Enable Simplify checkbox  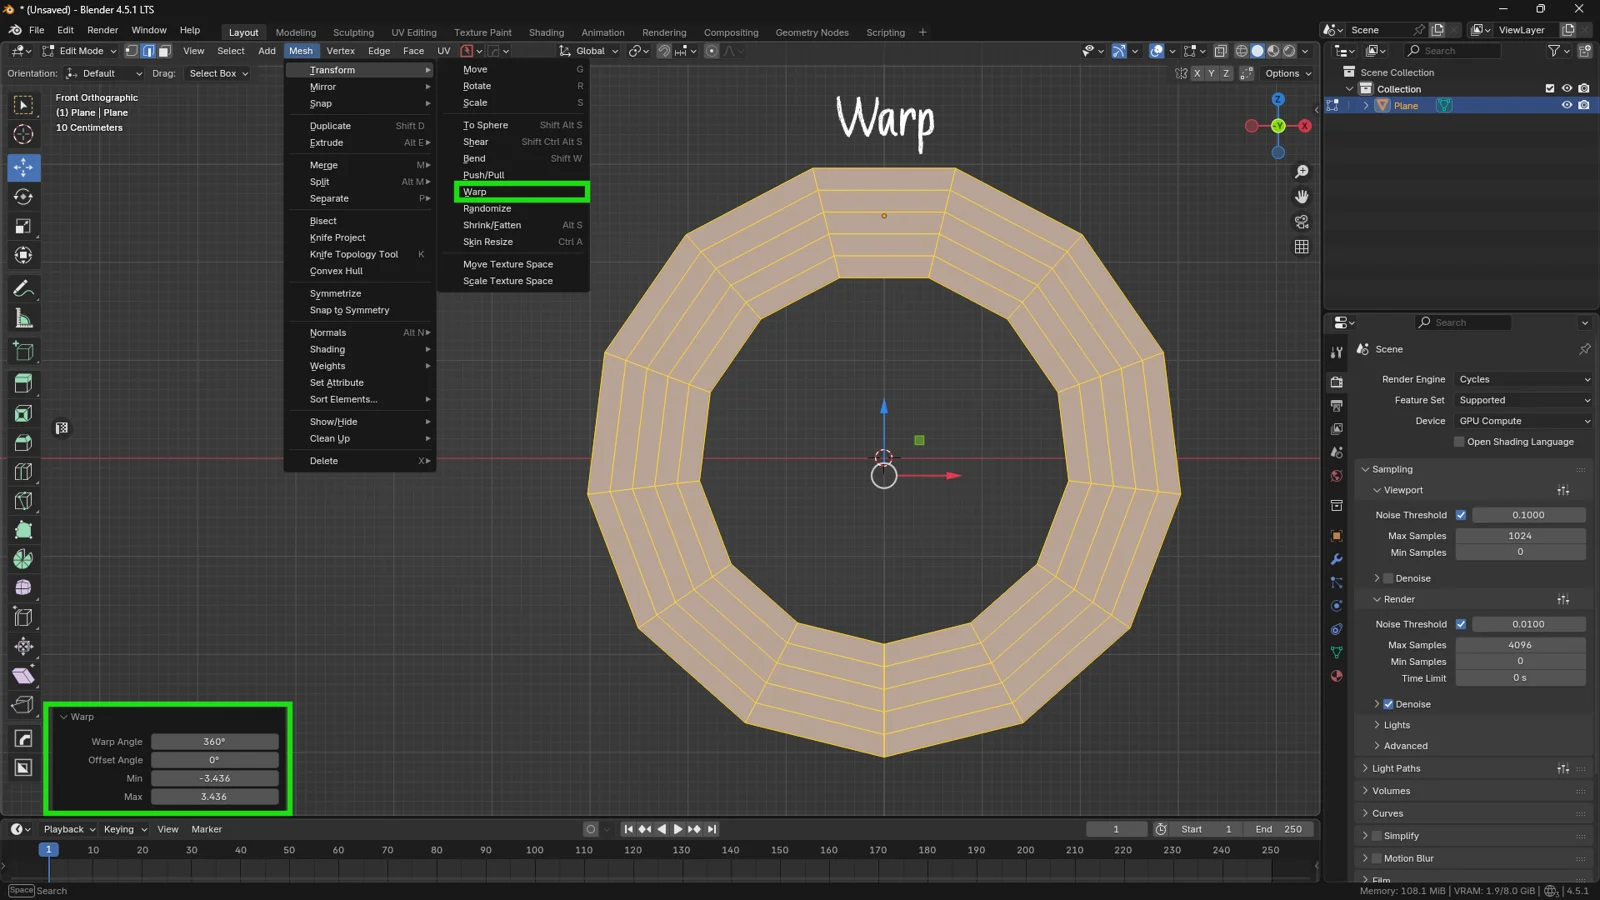(x=1376, y=836)
